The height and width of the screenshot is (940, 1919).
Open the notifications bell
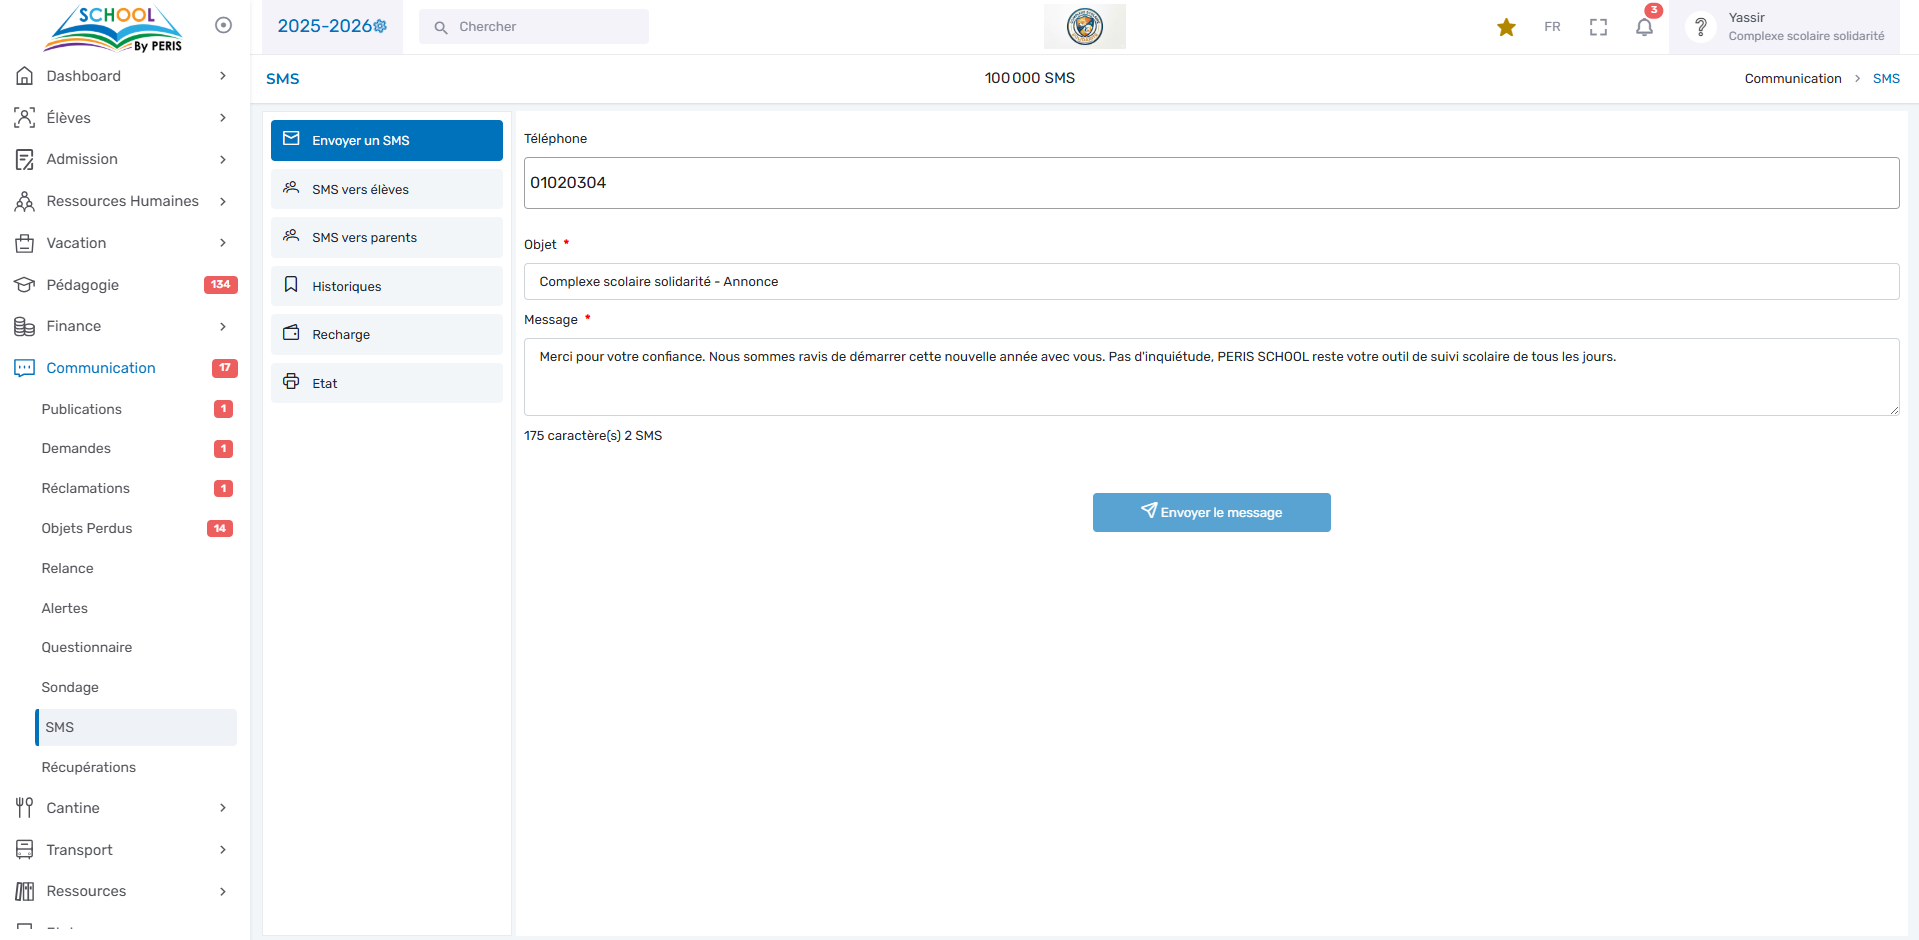point(1644,27)
